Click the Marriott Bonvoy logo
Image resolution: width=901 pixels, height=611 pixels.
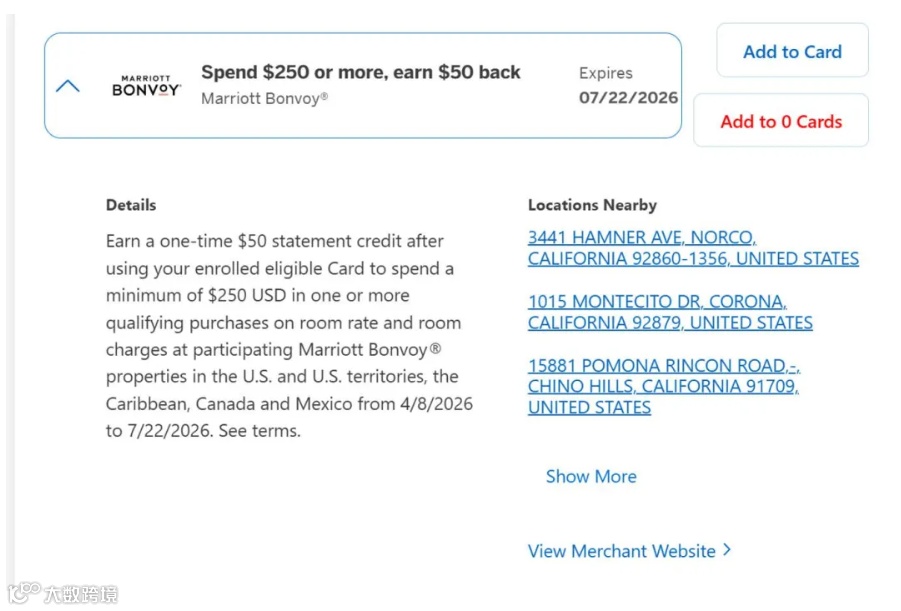coord(146,86)
